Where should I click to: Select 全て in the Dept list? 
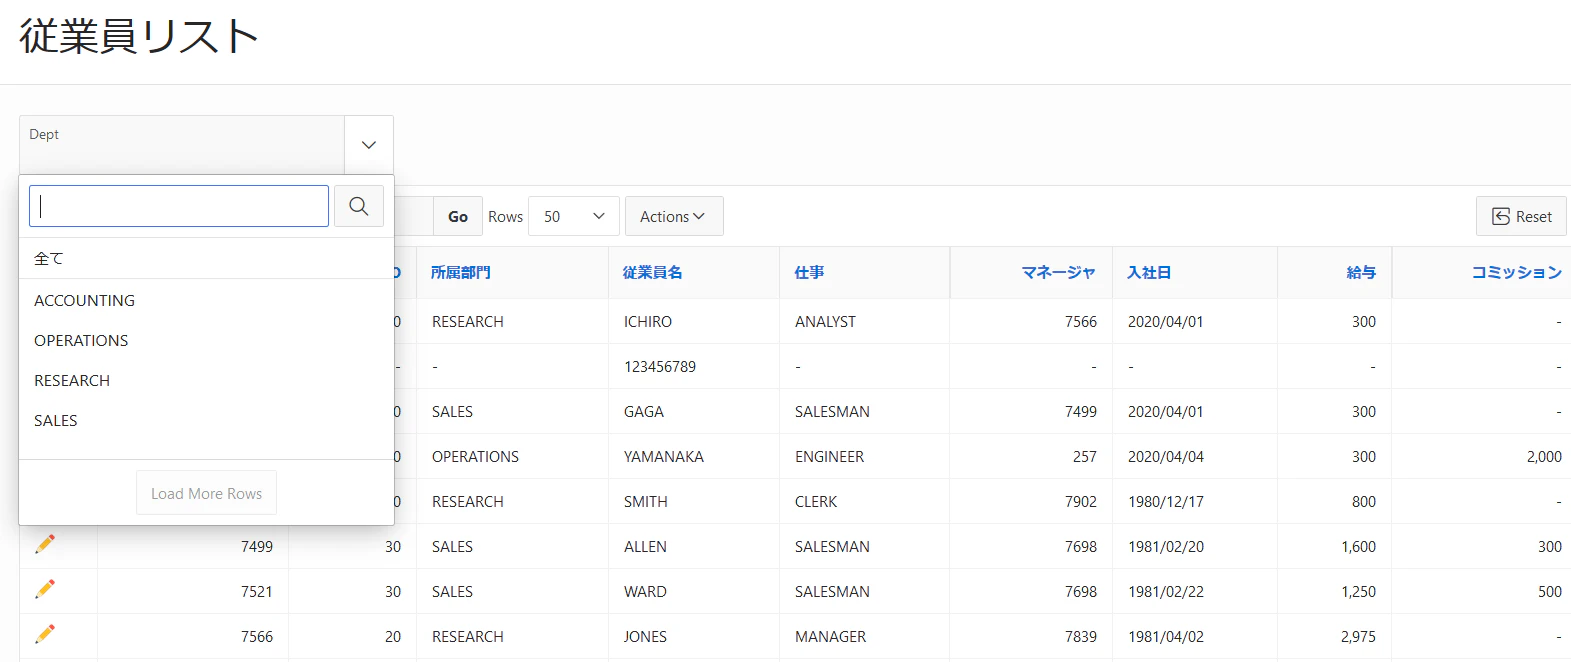[x=206, y=258]
